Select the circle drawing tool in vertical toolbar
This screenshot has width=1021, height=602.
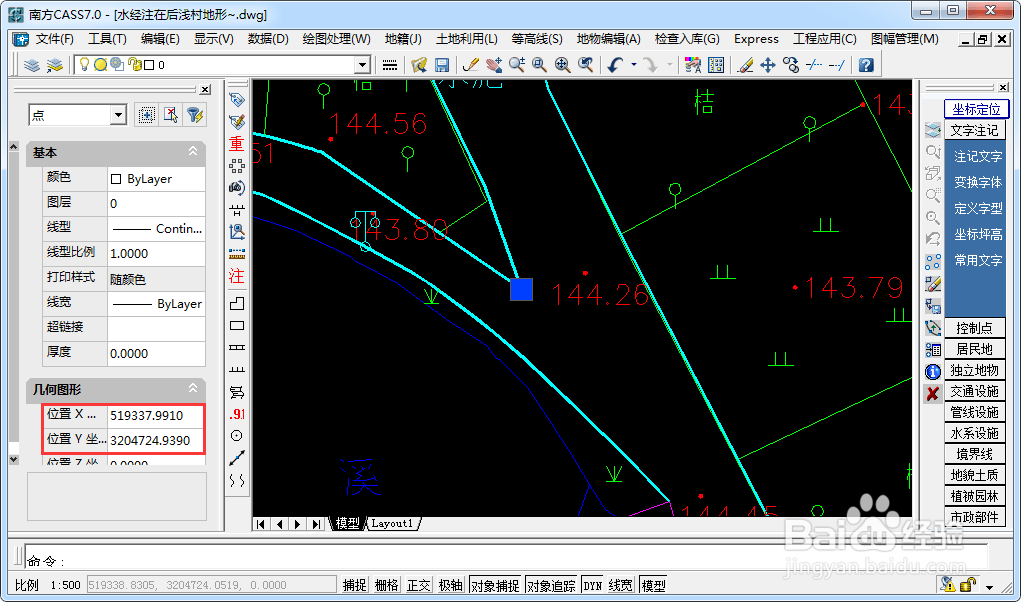pos(237,435)
